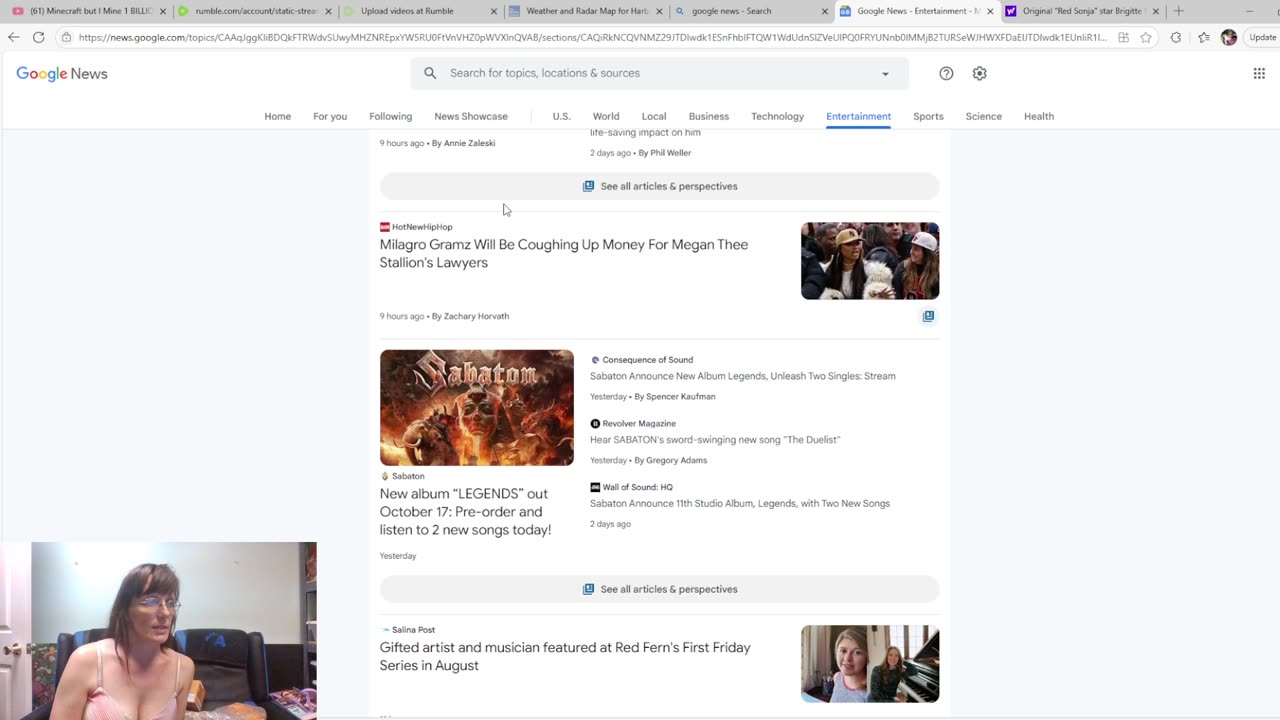Open Red Fern's First Friday Series headline

coord(565,656)
